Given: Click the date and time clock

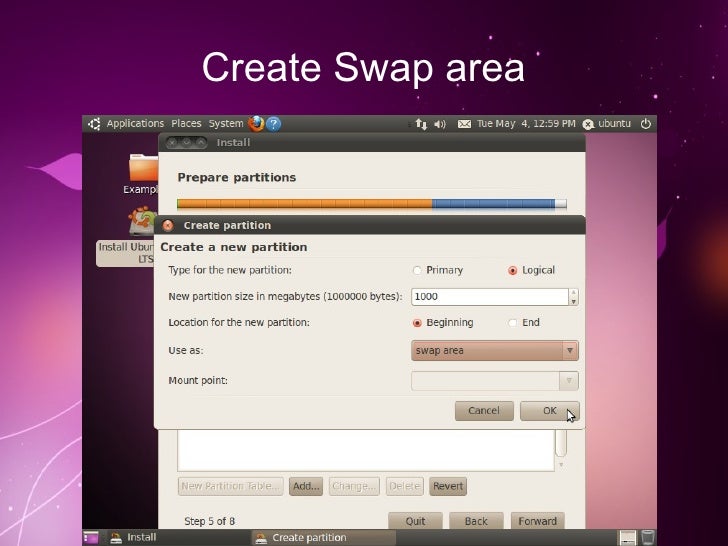Looking at the screenshot, I should click(526, 124).
